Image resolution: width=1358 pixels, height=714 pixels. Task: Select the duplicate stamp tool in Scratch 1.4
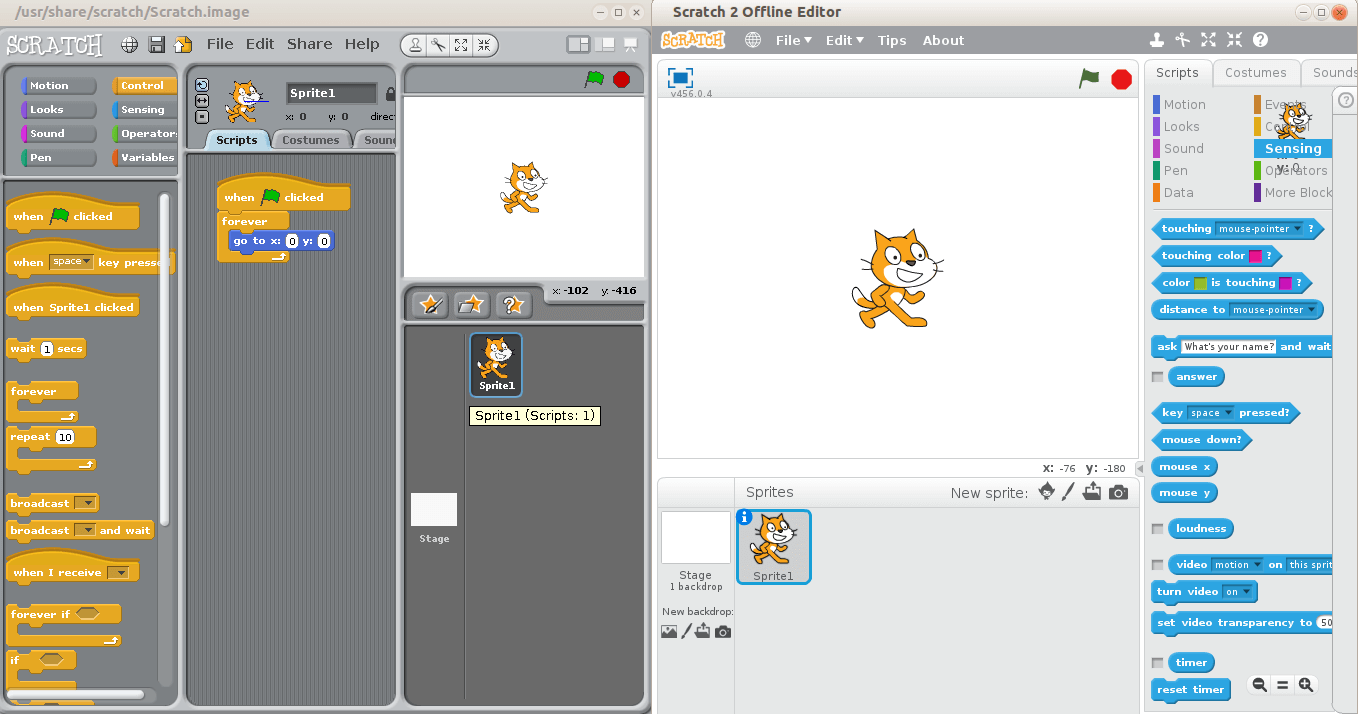click(415, 45)
